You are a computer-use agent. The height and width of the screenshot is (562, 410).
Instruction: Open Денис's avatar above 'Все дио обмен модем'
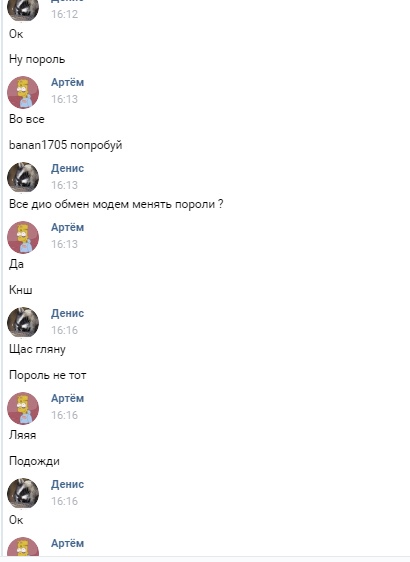[x=23, y=178]
